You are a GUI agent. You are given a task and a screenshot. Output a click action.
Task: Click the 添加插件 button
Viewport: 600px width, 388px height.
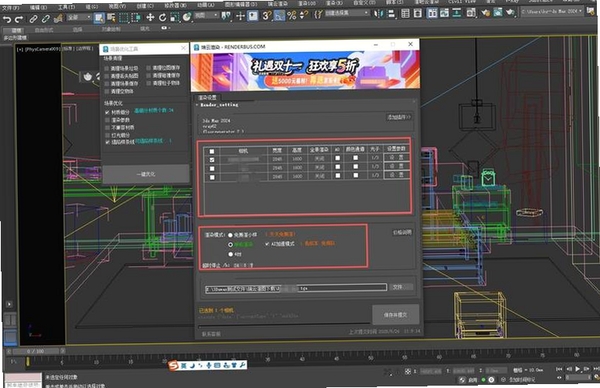(x=398, y=117)
